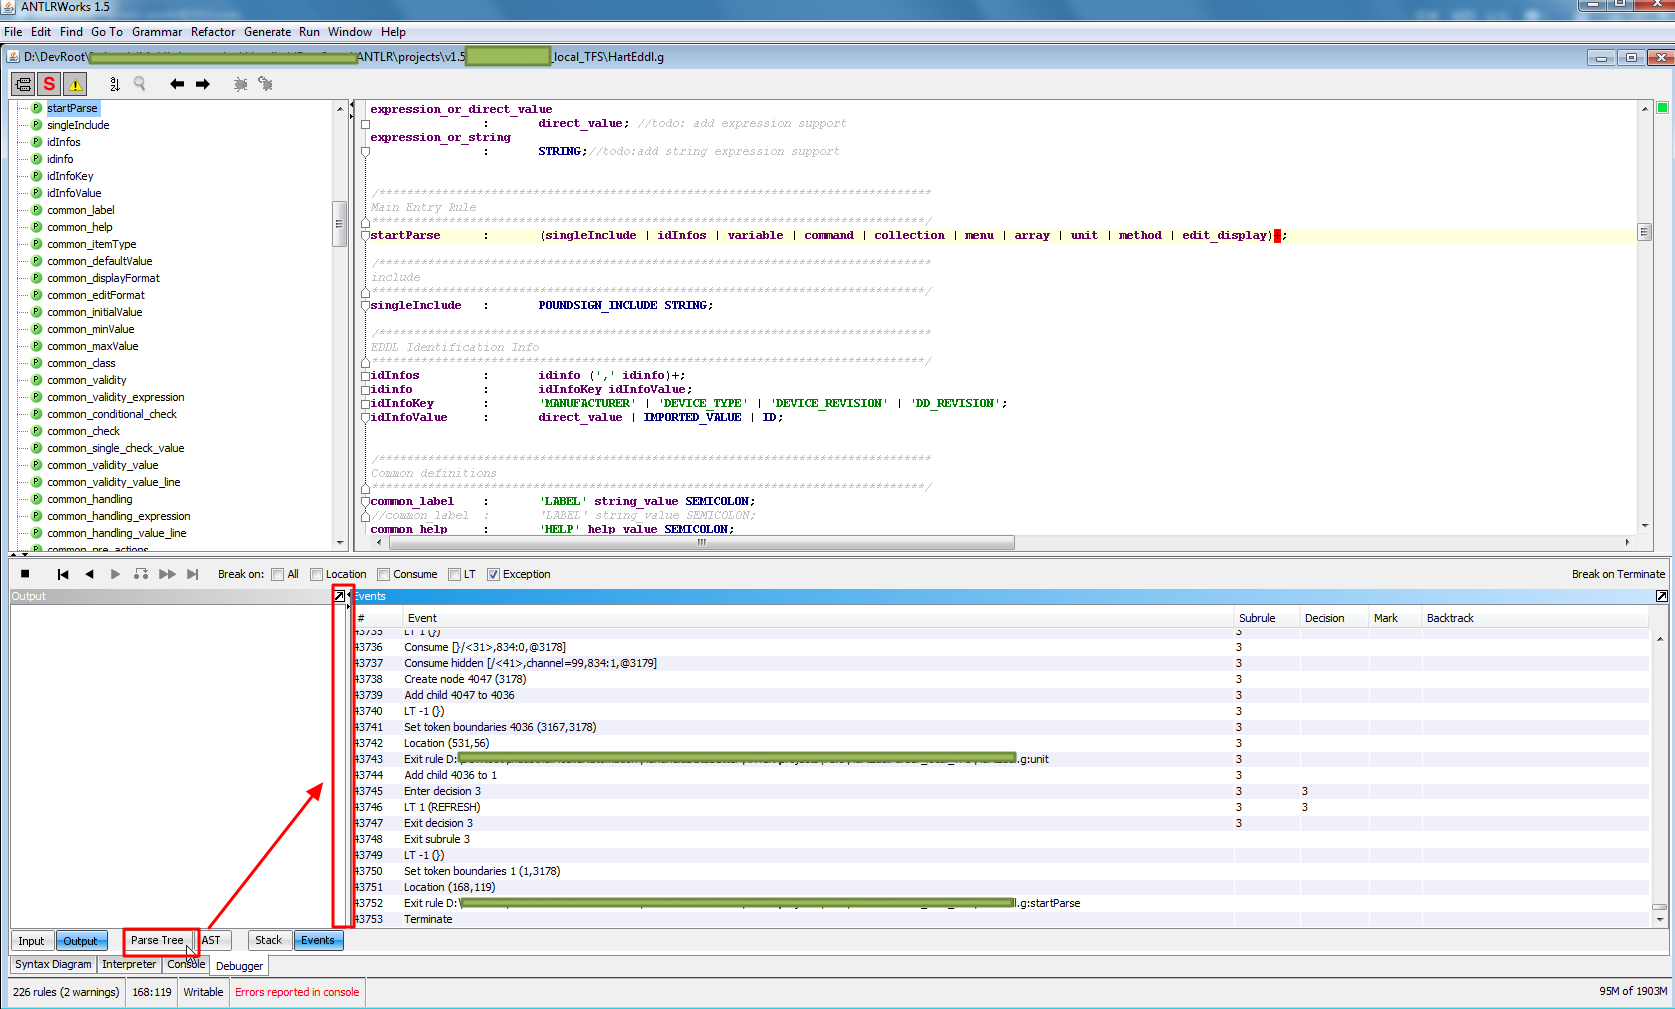The image size is (1675, 1009).
Task: Collapse the idInfoValue rule in editor
Action: pyautogui.click(x=365, y=418)
